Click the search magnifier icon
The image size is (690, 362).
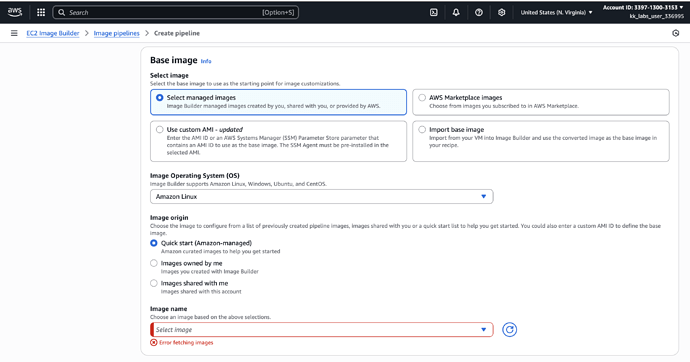point(62,12)
